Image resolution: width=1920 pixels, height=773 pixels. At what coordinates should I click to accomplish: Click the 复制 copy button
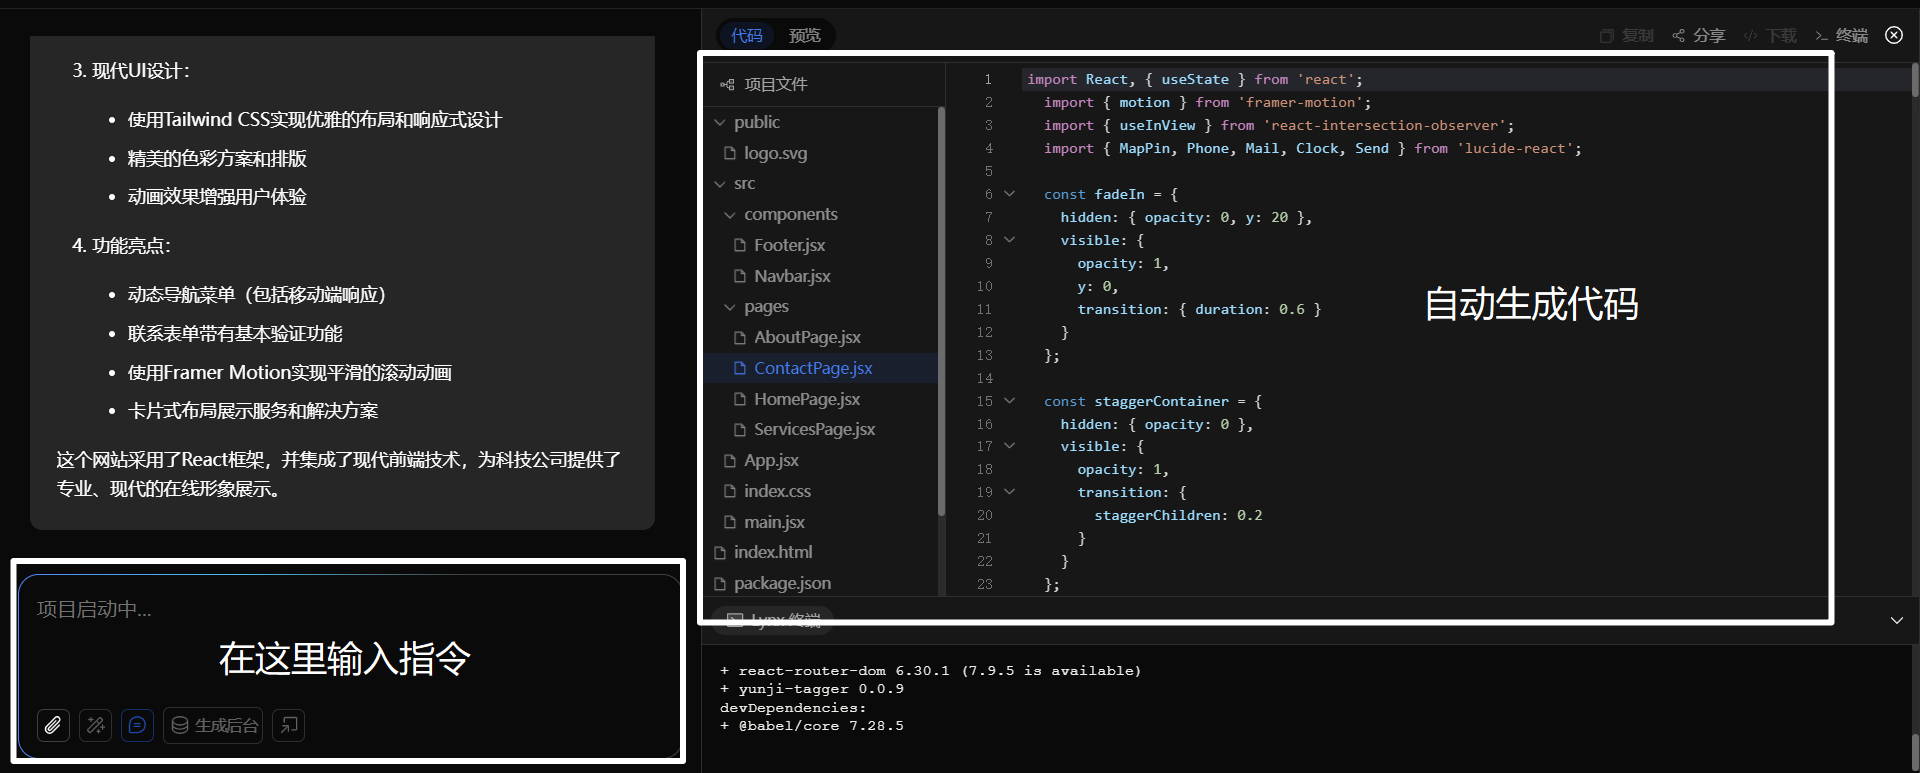coord(1627,35)
